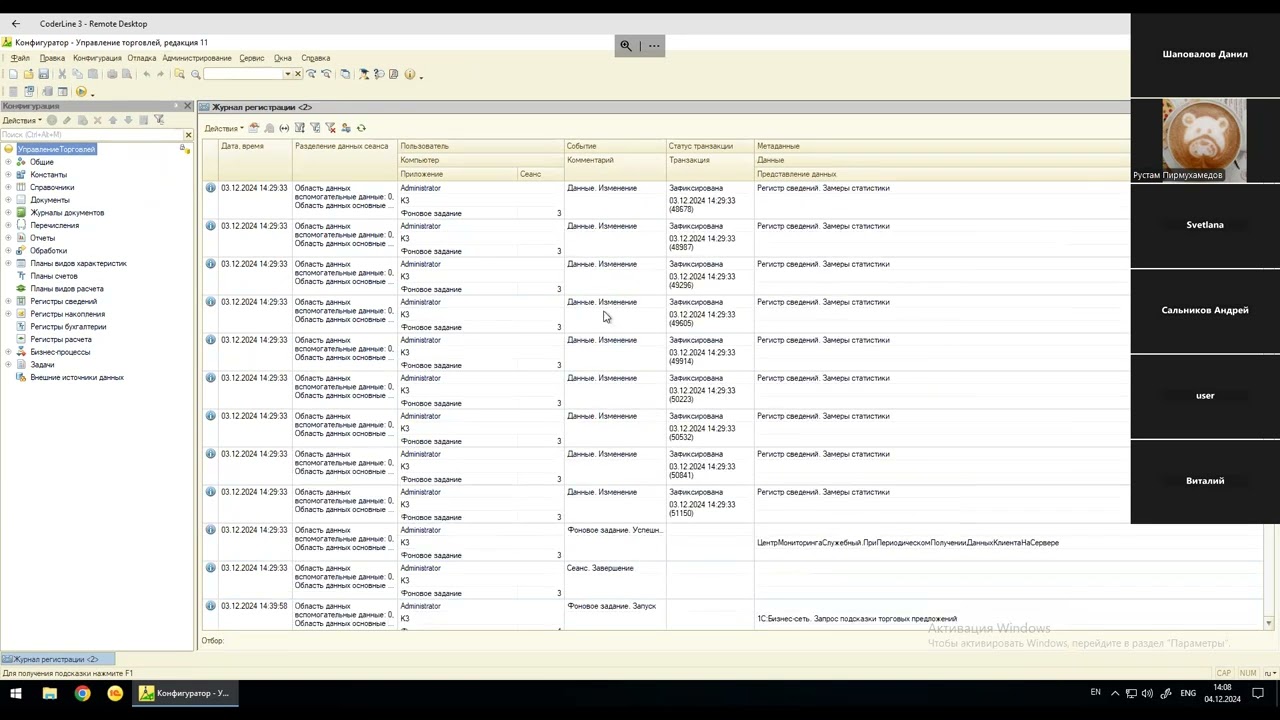Image resolution: width=1280 pixels, height=720 pixels.
Task: Click the delete icon in Конфигурация panel
Action: point(97,120)
